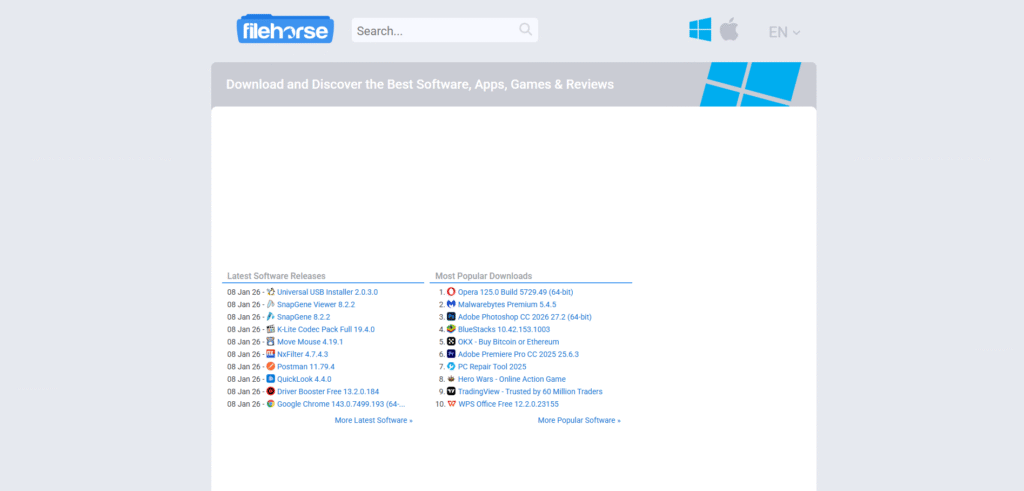The width and height of the screenshot is (1024, 491).
Task: Click Most Popular Downloads heading
Action: pos(483,276)
